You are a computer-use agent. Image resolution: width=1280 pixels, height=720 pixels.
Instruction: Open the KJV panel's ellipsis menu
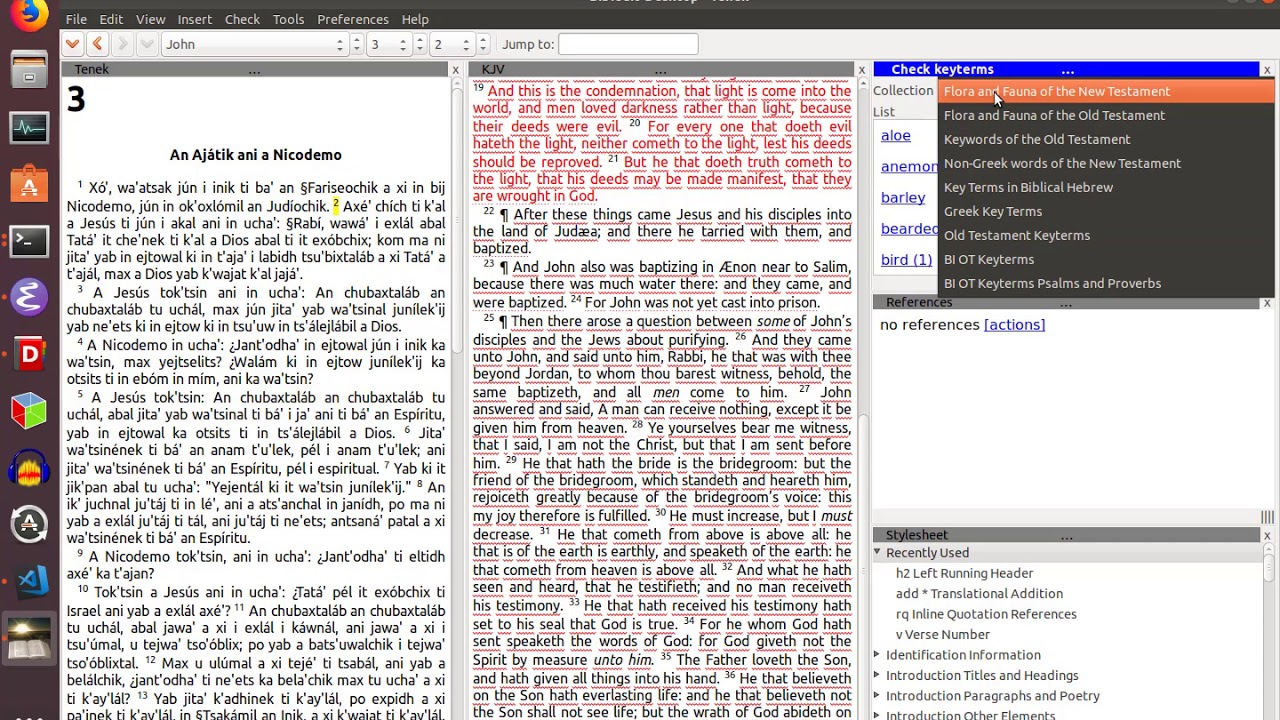pos(660,70)
